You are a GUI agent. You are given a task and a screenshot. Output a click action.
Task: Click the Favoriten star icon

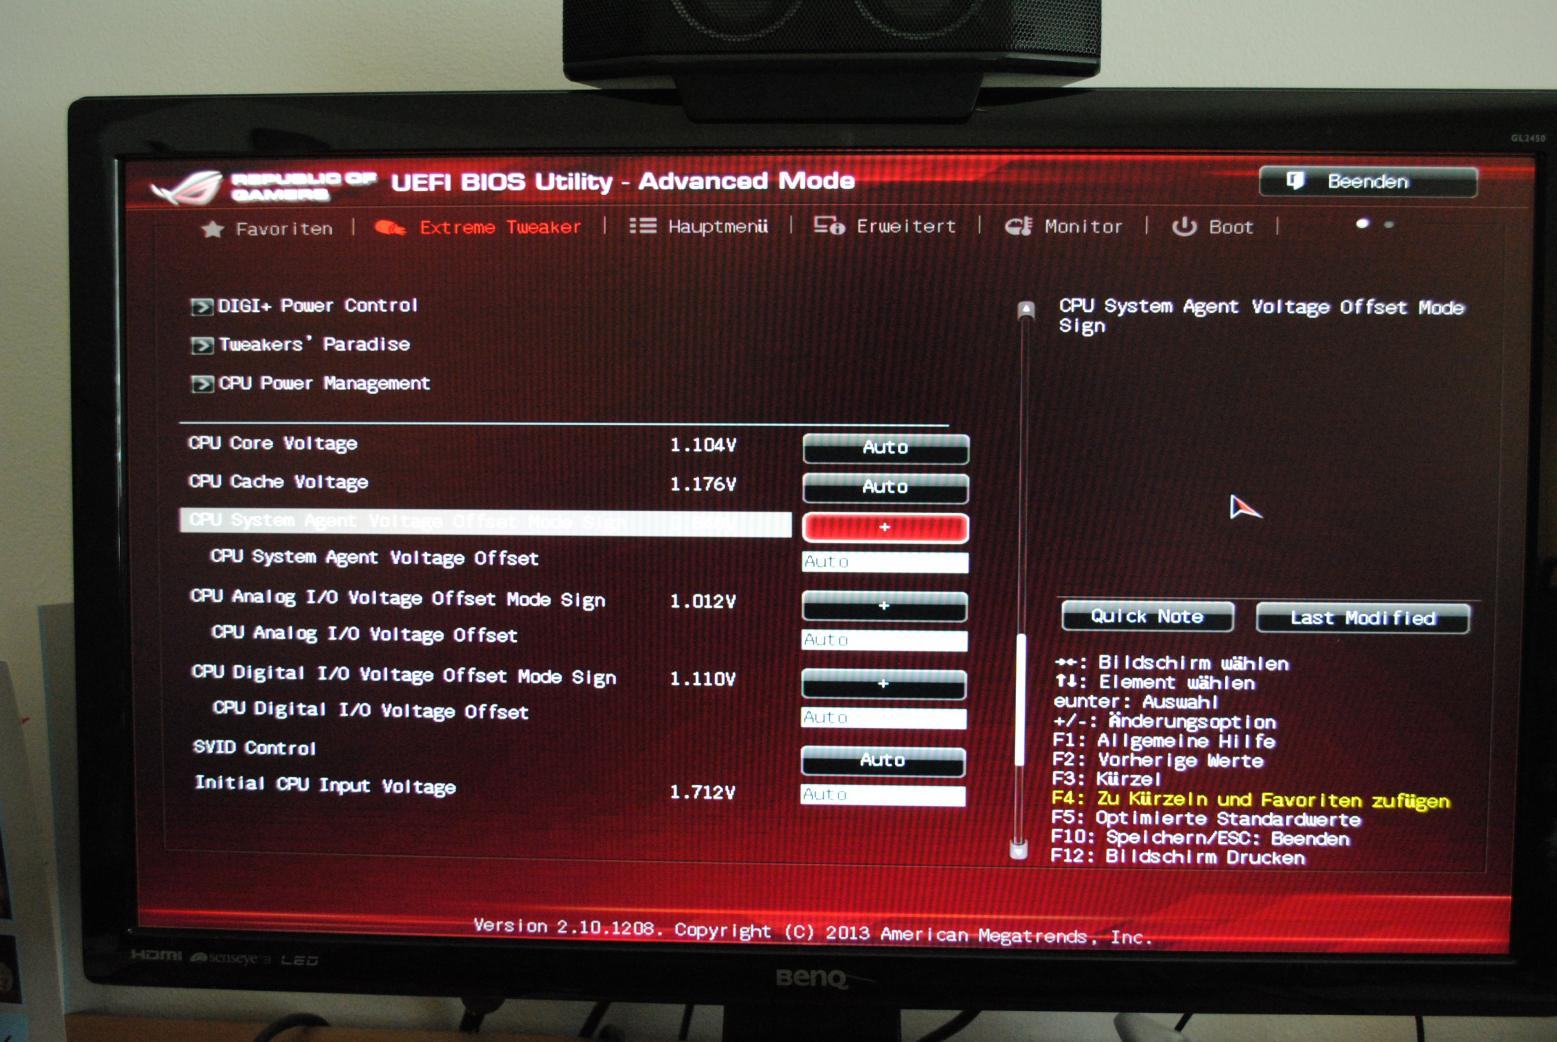(x=212, y=229)
